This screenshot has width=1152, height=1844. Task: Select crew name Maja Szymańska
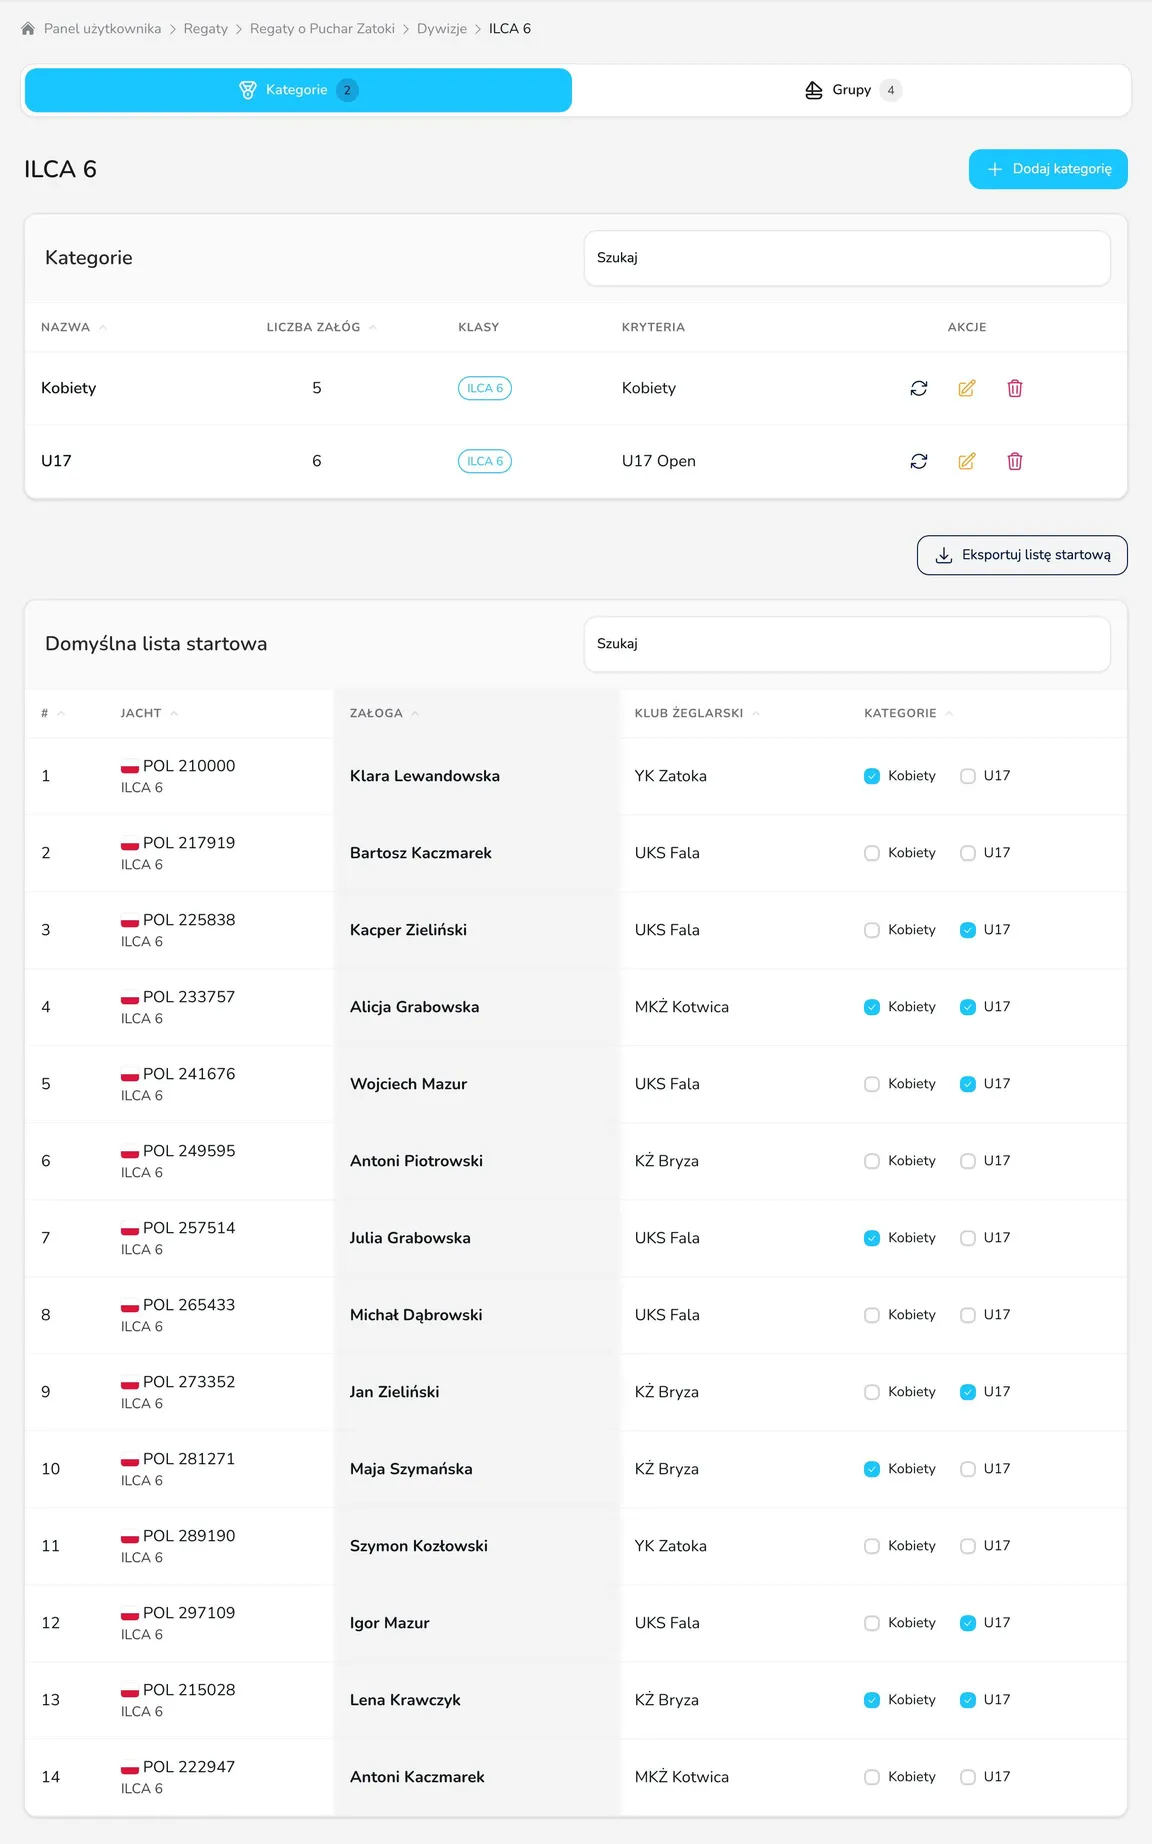(411, 1469)
